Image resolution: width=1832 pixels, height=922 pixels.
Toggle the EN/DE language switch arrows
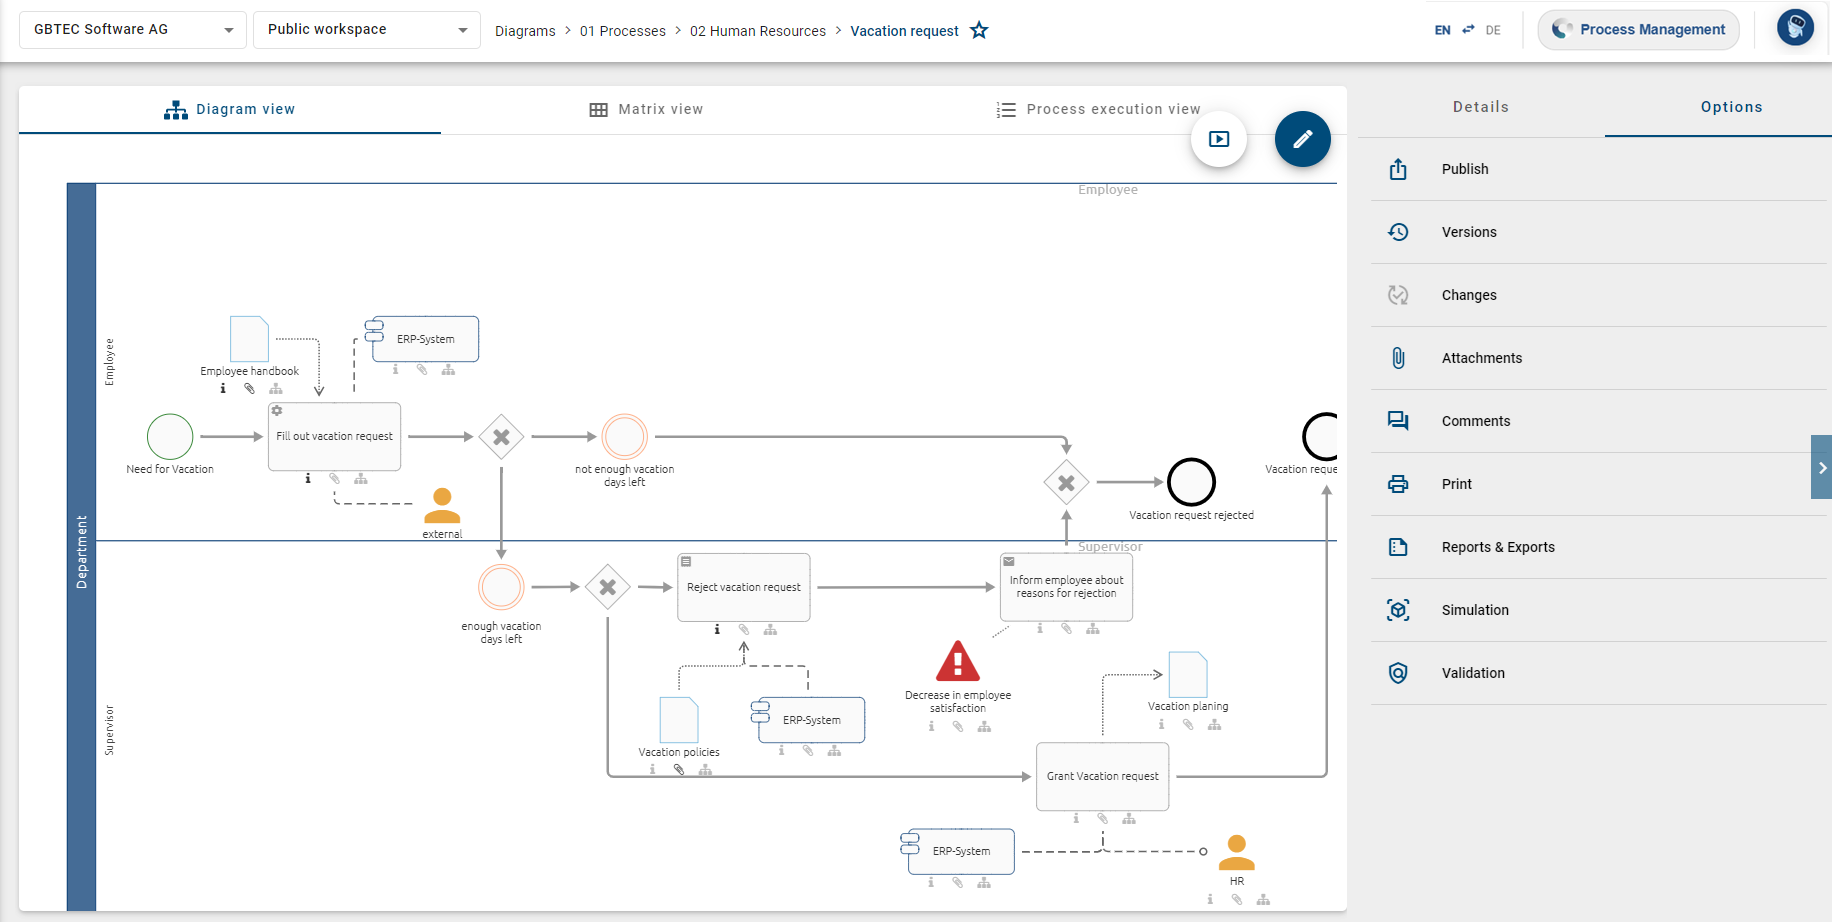point(1468,30)
